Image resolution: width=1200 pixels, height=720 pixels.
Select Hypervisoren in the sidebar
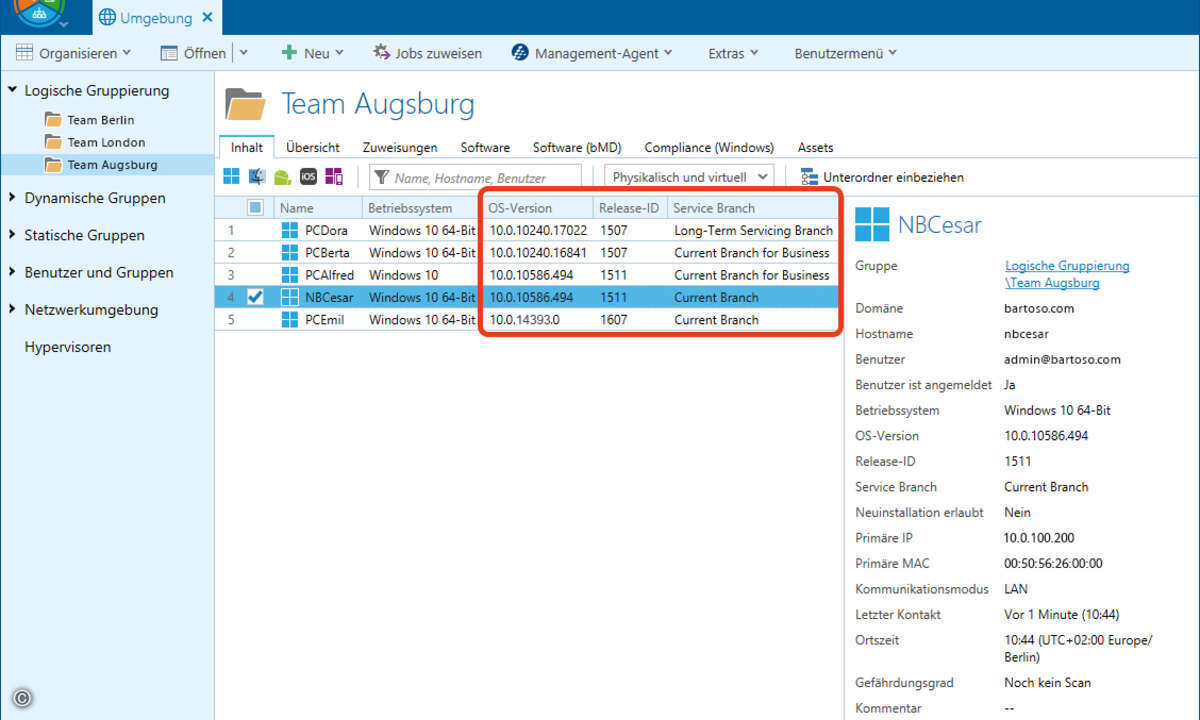coord(67,347)
